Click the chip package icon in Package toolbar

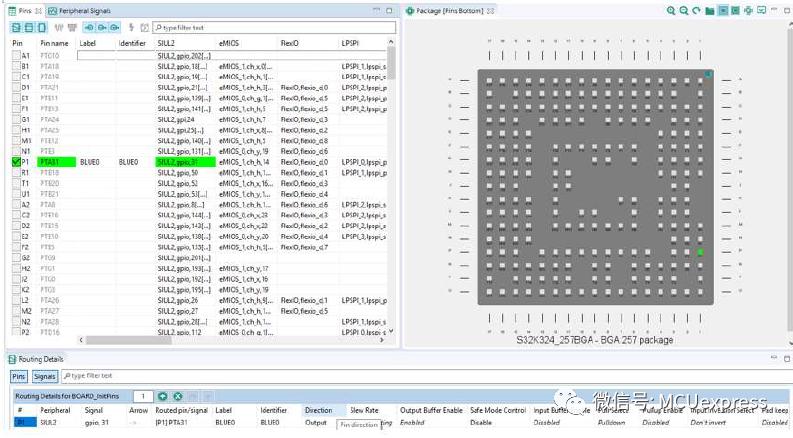click(748, 11)
